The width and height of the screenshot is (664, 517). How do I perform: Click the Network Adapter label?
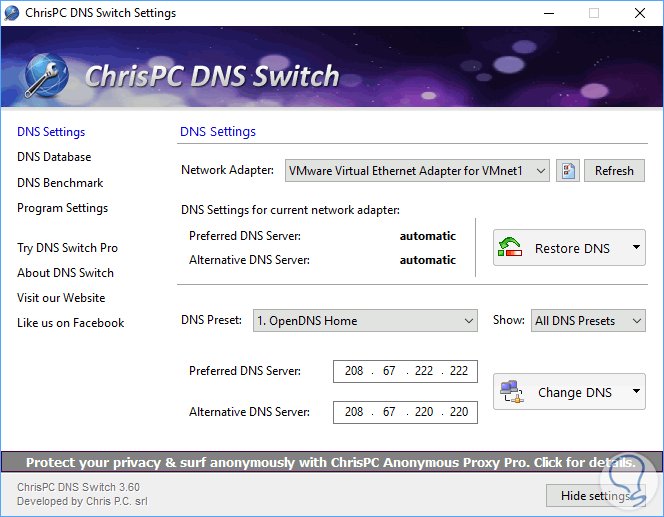click(x=227, y=170)
